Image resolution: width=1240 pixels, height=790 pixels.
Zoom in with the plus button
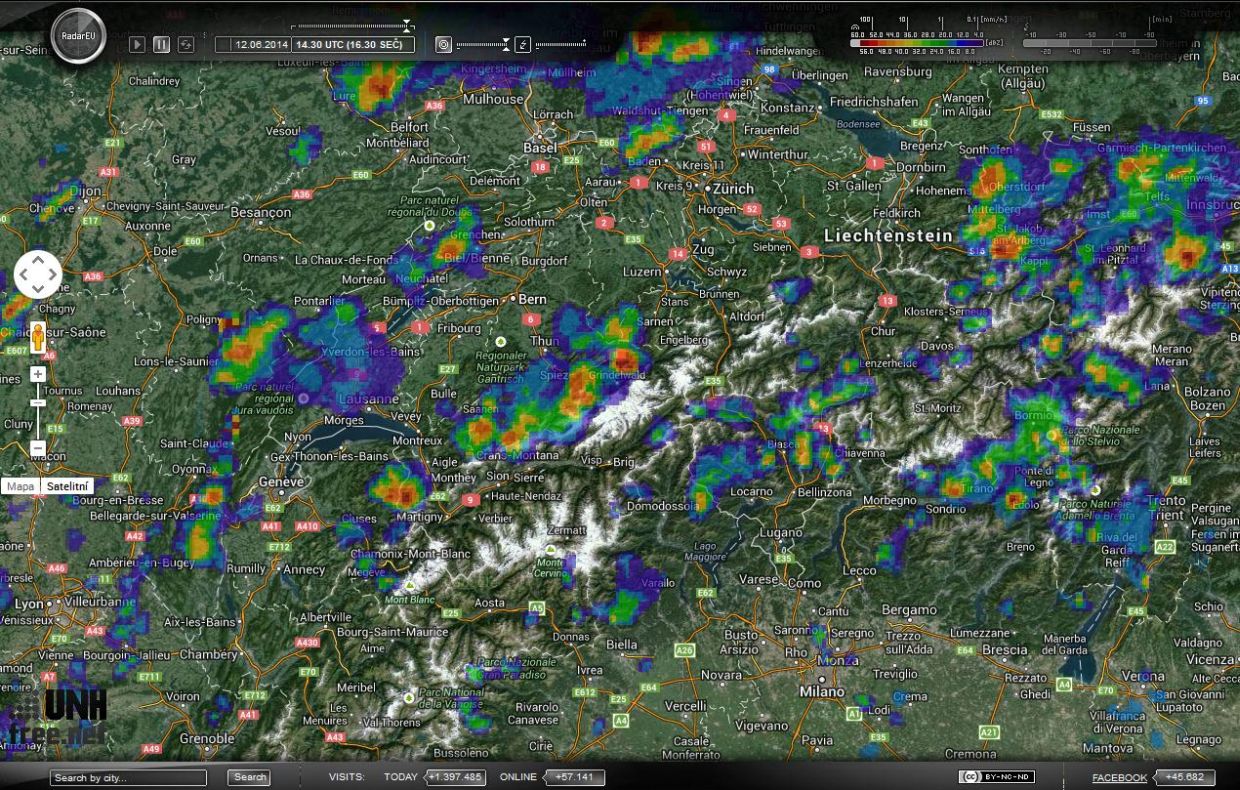38,374
